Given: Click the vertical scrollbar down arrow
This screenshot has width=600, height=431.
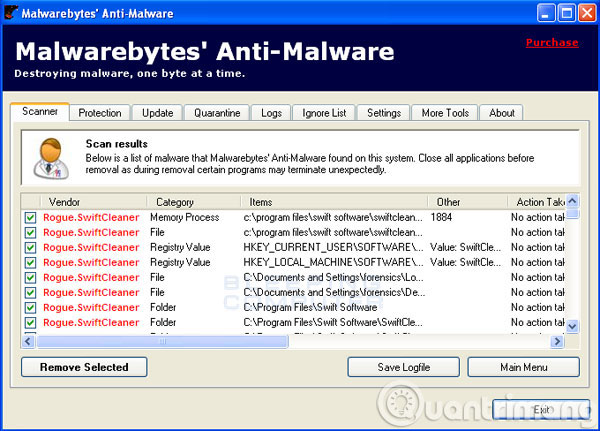Looking at the screenshot, I should 572,326.
